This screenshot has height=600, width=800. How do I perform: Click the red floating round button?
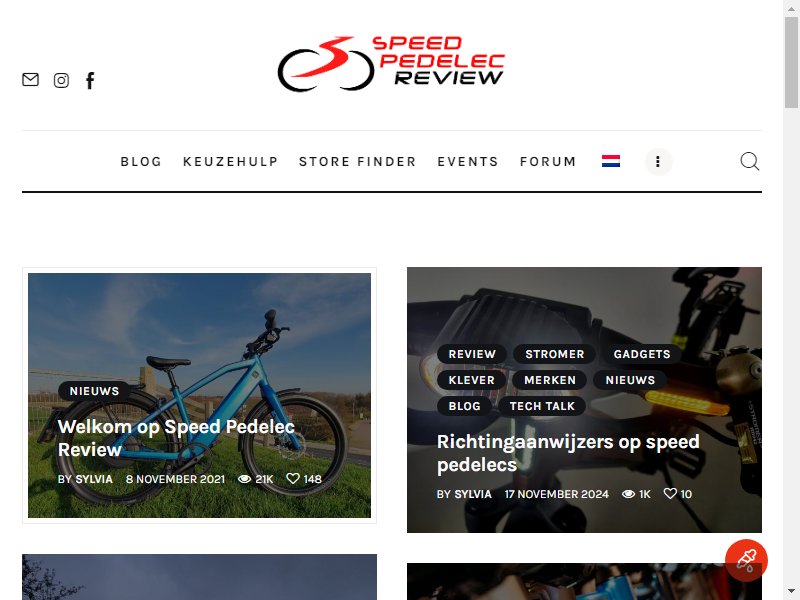click(746, 560)
